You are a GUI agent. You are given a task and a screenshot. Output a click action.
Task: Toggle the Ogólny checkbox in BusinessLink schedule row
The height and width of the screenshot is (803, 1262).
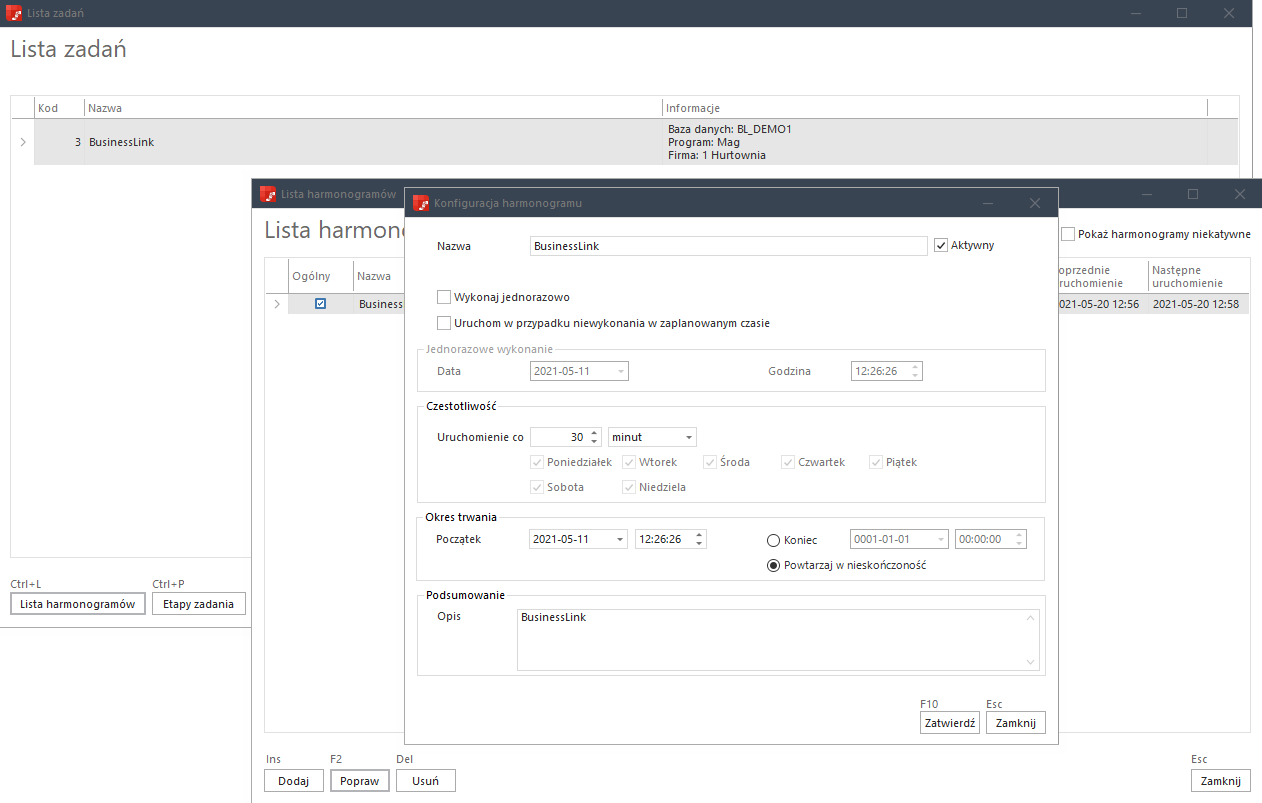(321, 304)
